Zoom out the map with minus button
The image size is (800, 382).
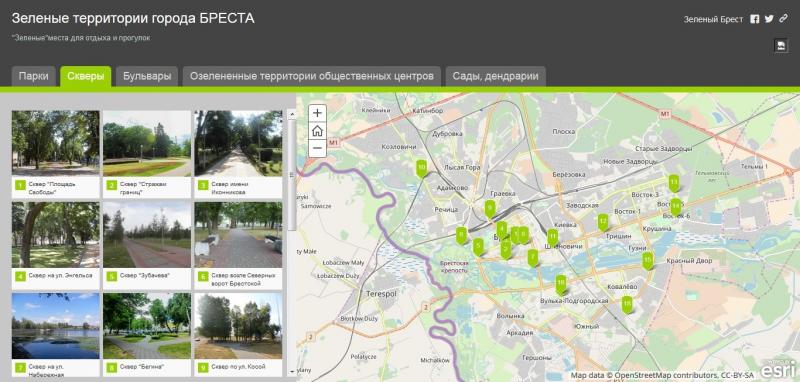317,148
